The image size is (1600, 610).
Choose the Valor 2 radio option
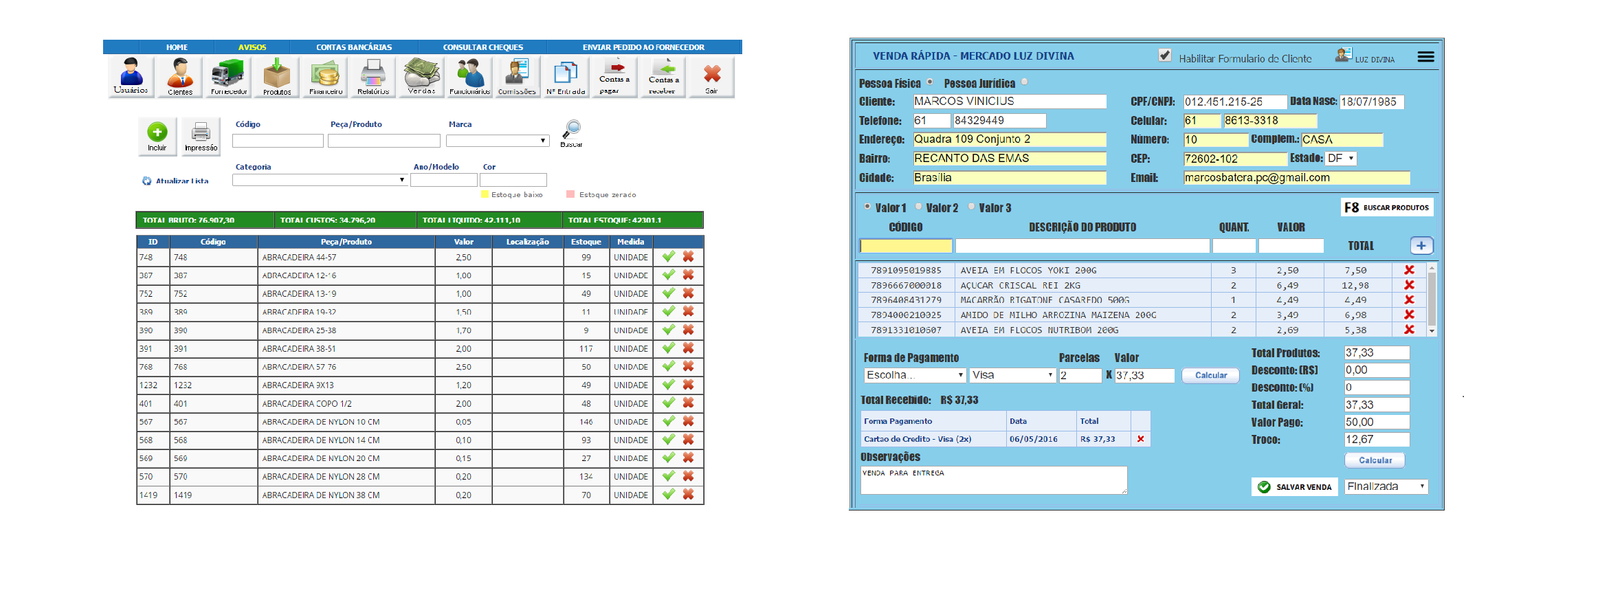coord(919,207)
